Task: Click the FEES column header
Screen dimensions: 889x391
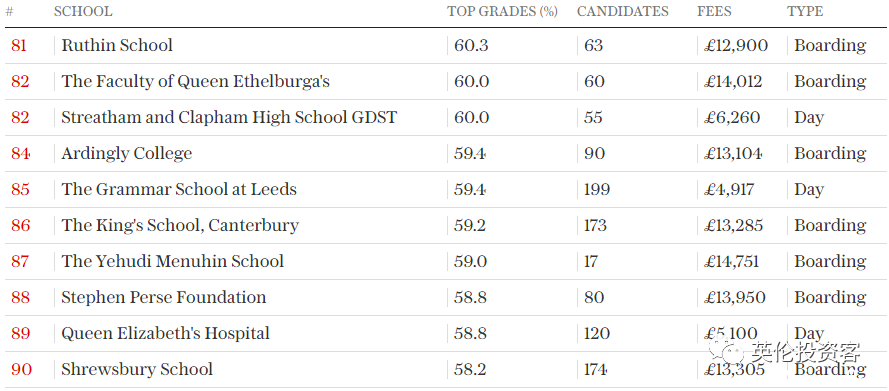Action: (x=714, y=11)
